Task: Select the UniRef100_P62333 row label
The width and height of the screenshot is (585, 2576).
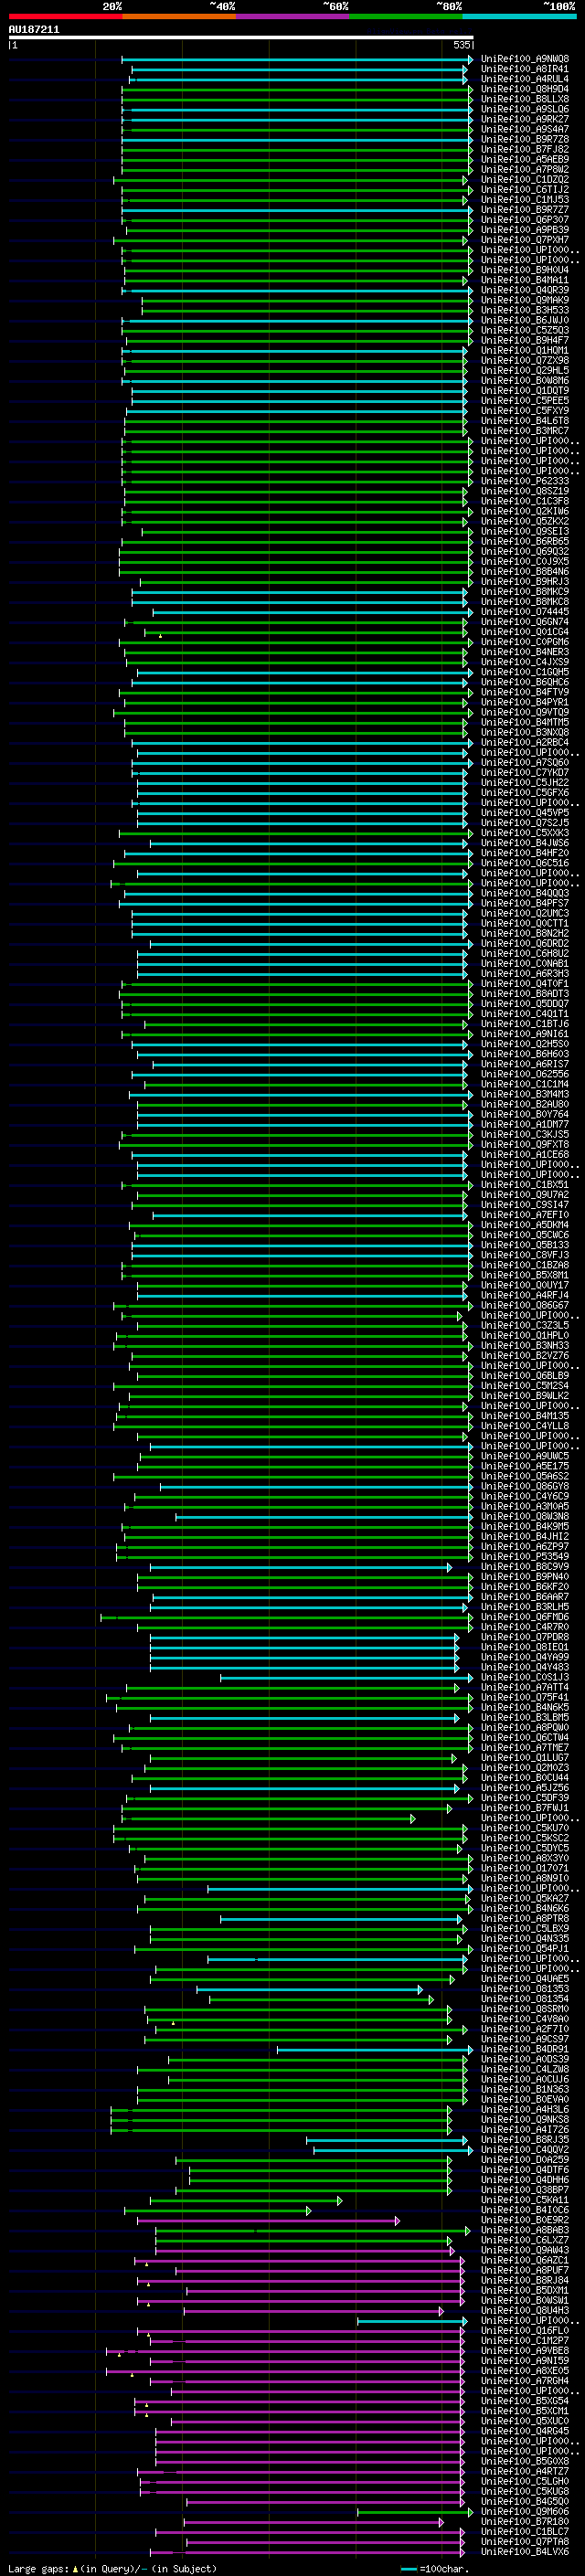Action: (524, 481)
